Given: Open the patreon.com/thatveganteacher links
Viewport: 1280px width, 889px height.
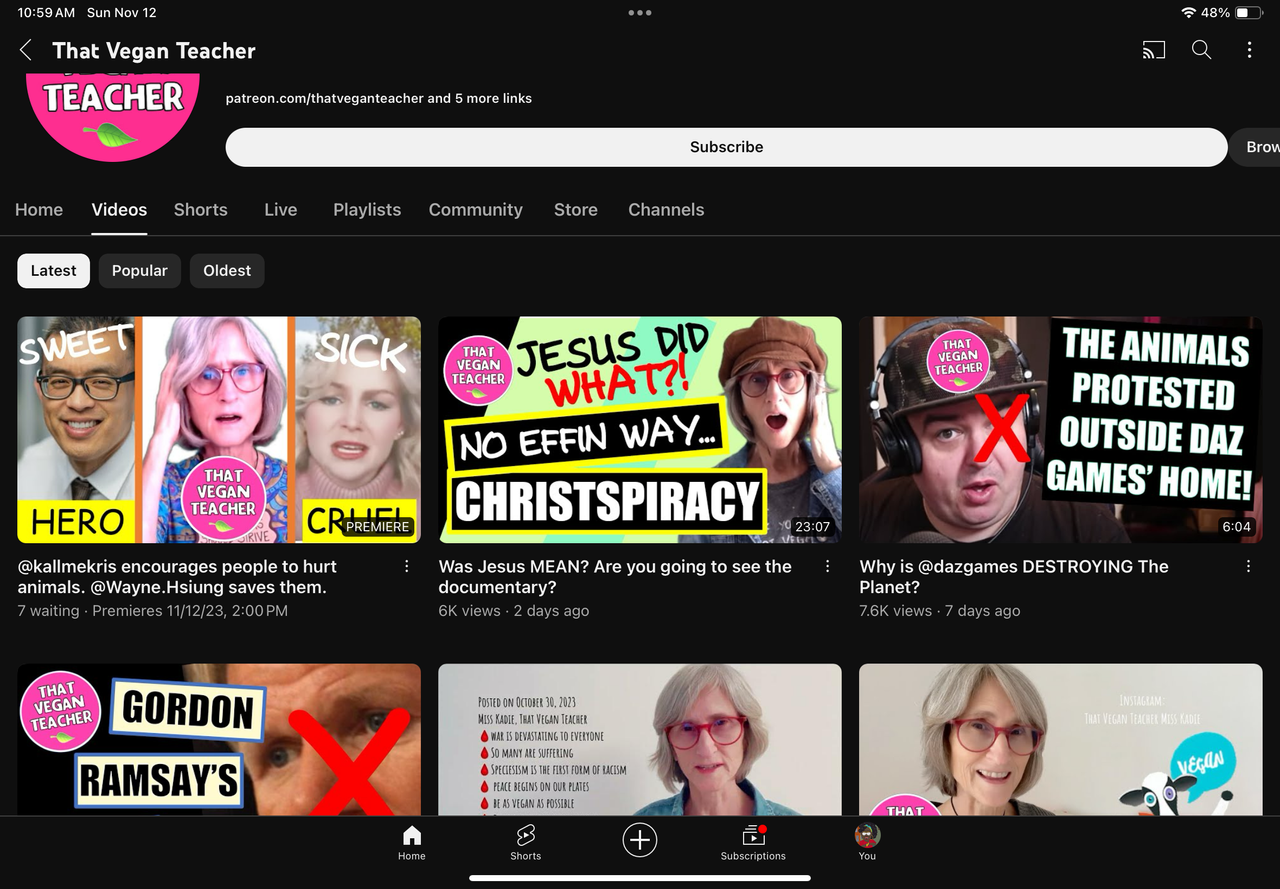Looking at the screenshot, I should click(x=379, y=98).
